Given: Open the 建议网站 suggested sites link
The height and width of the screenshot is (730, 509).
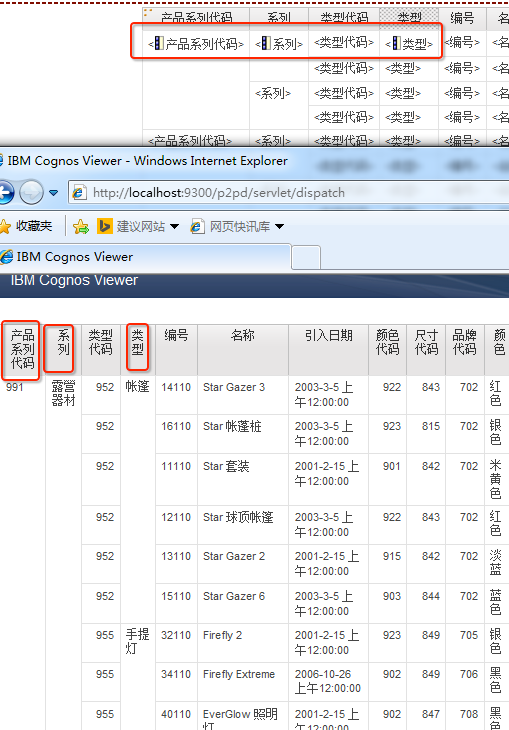Looking at the screenshot, I should (x=131, y=227).
